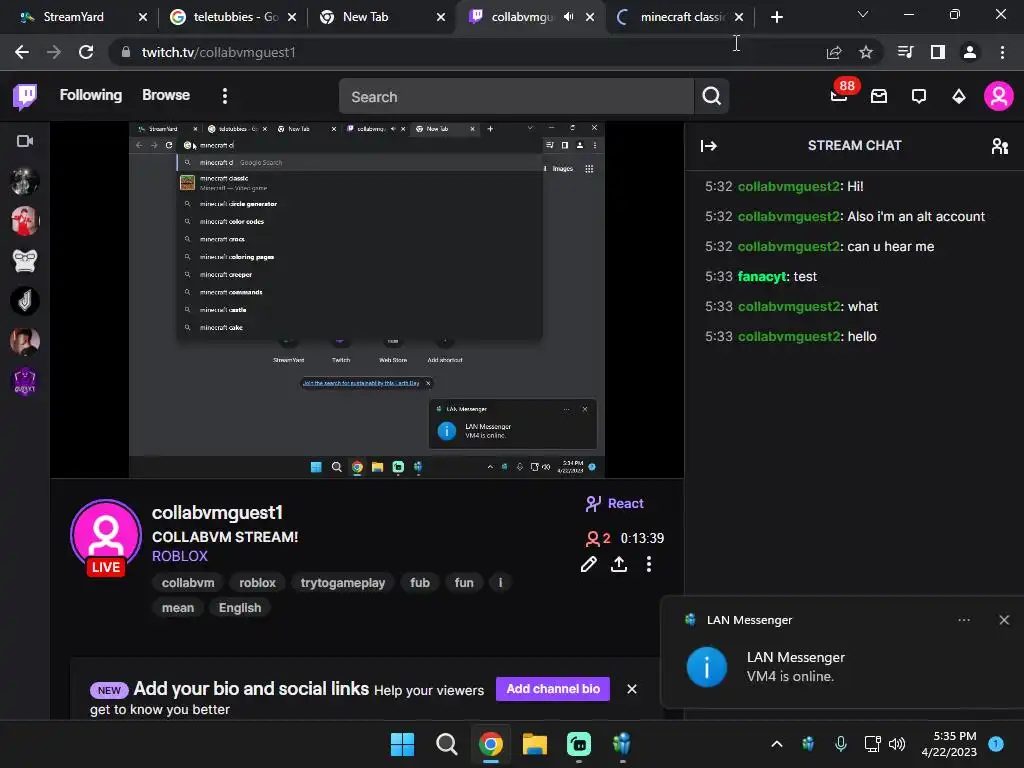Click the ROBLOX category link

tap(180, 556)
